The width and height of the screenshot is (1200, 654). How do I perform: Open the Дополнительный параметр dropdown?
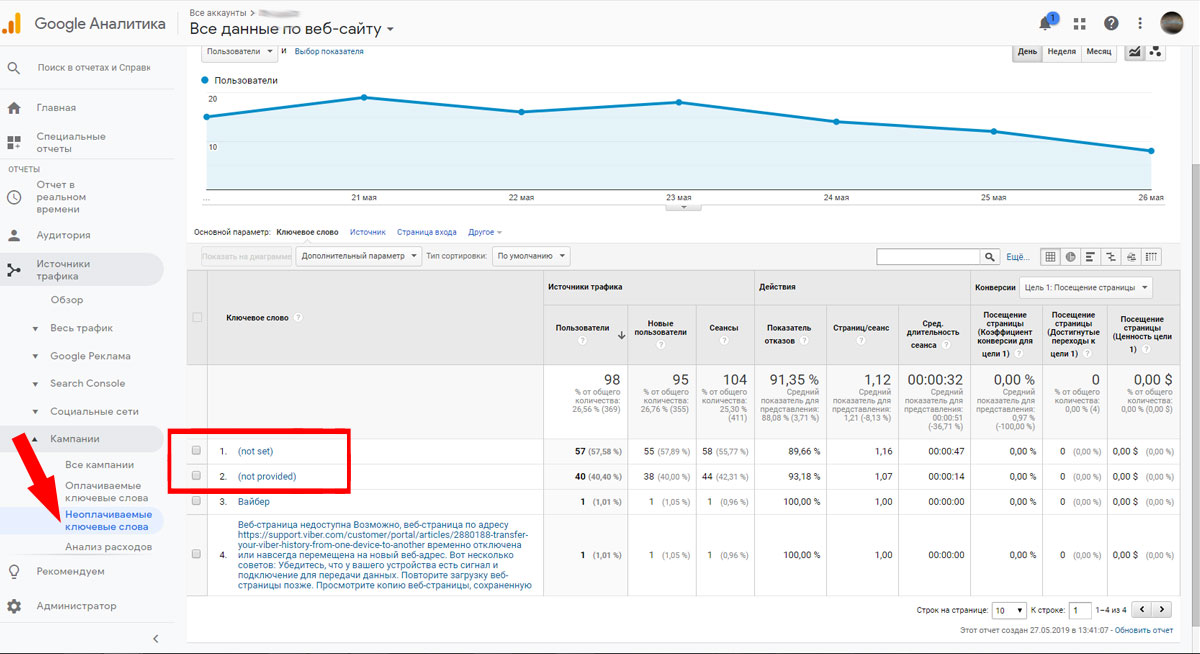358,256
